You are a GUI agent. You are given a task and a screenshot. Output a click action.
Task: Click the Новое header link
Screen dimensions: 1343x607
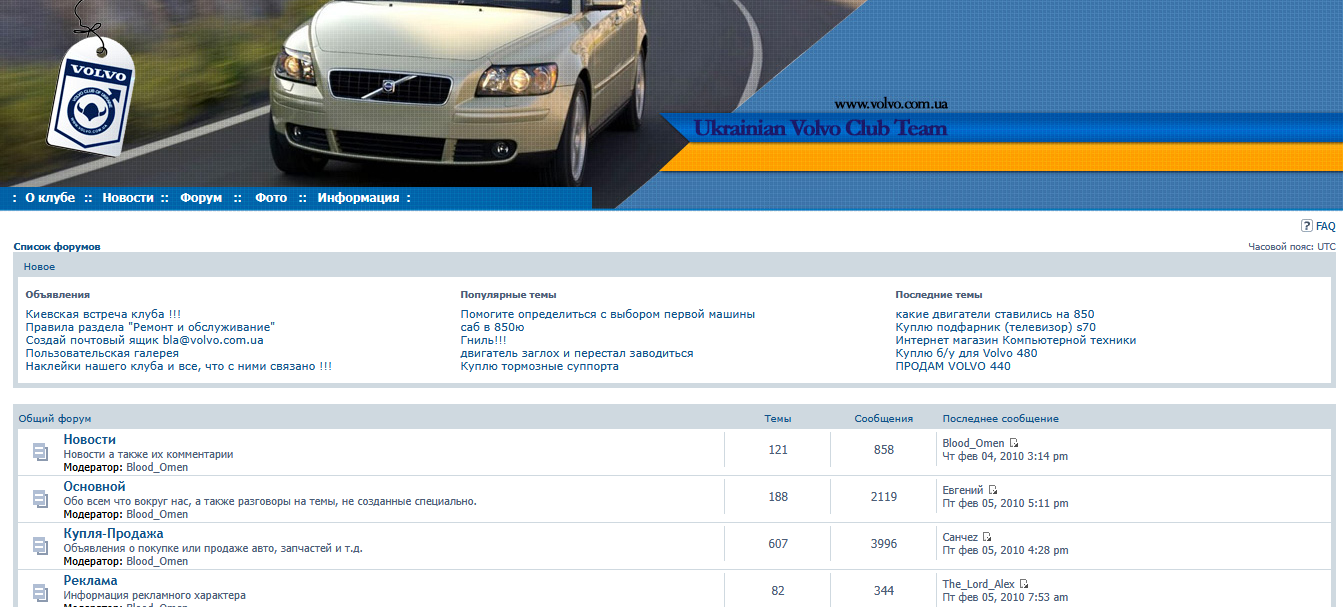pos(39,267)
